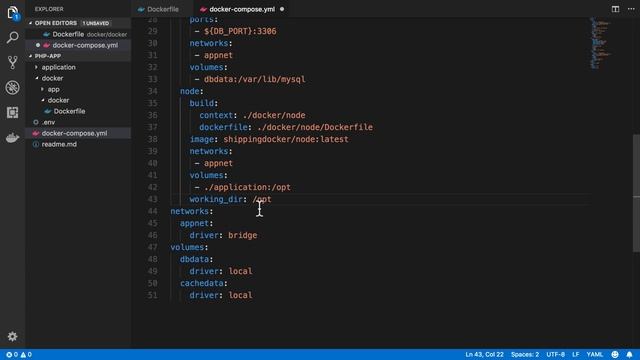Click the split editor icon
640x360 pixels.
tap(615, 9)
